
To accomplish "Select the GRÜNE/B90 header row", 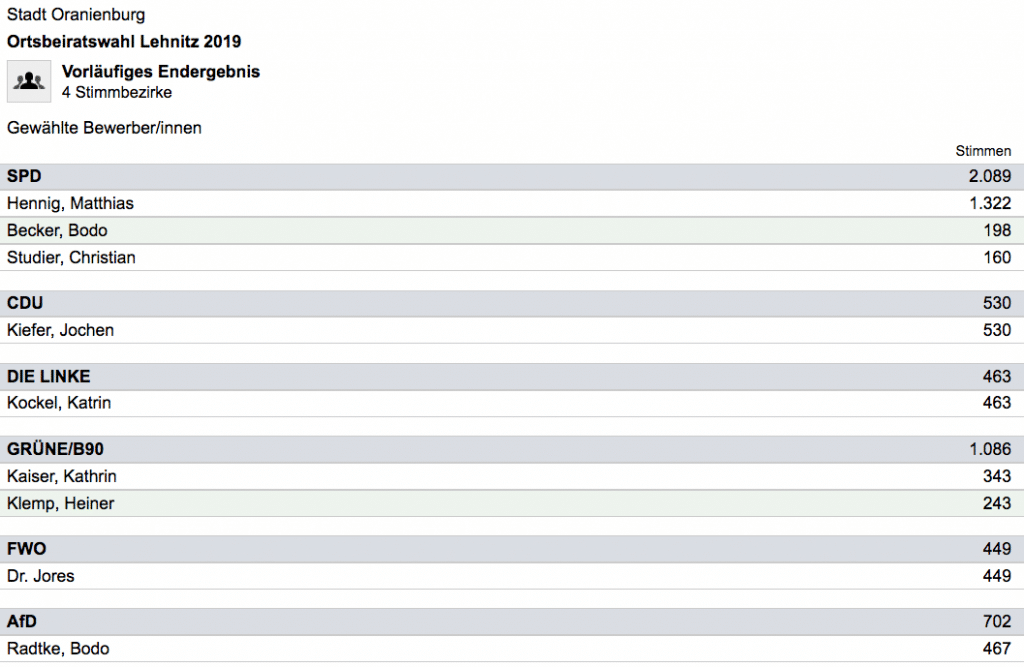I will pyautogui.click(x=512, y=449).
